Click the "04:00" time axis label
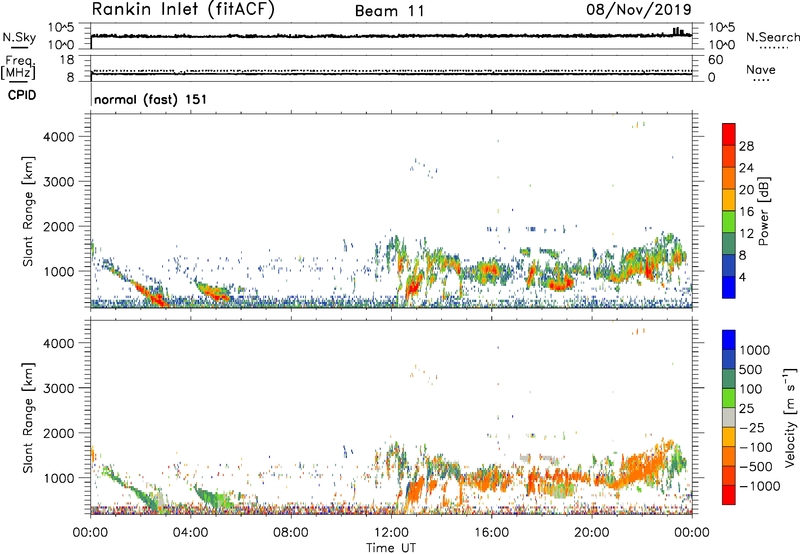Viewport: 800px width, 554px height. [x=191, y=533]
